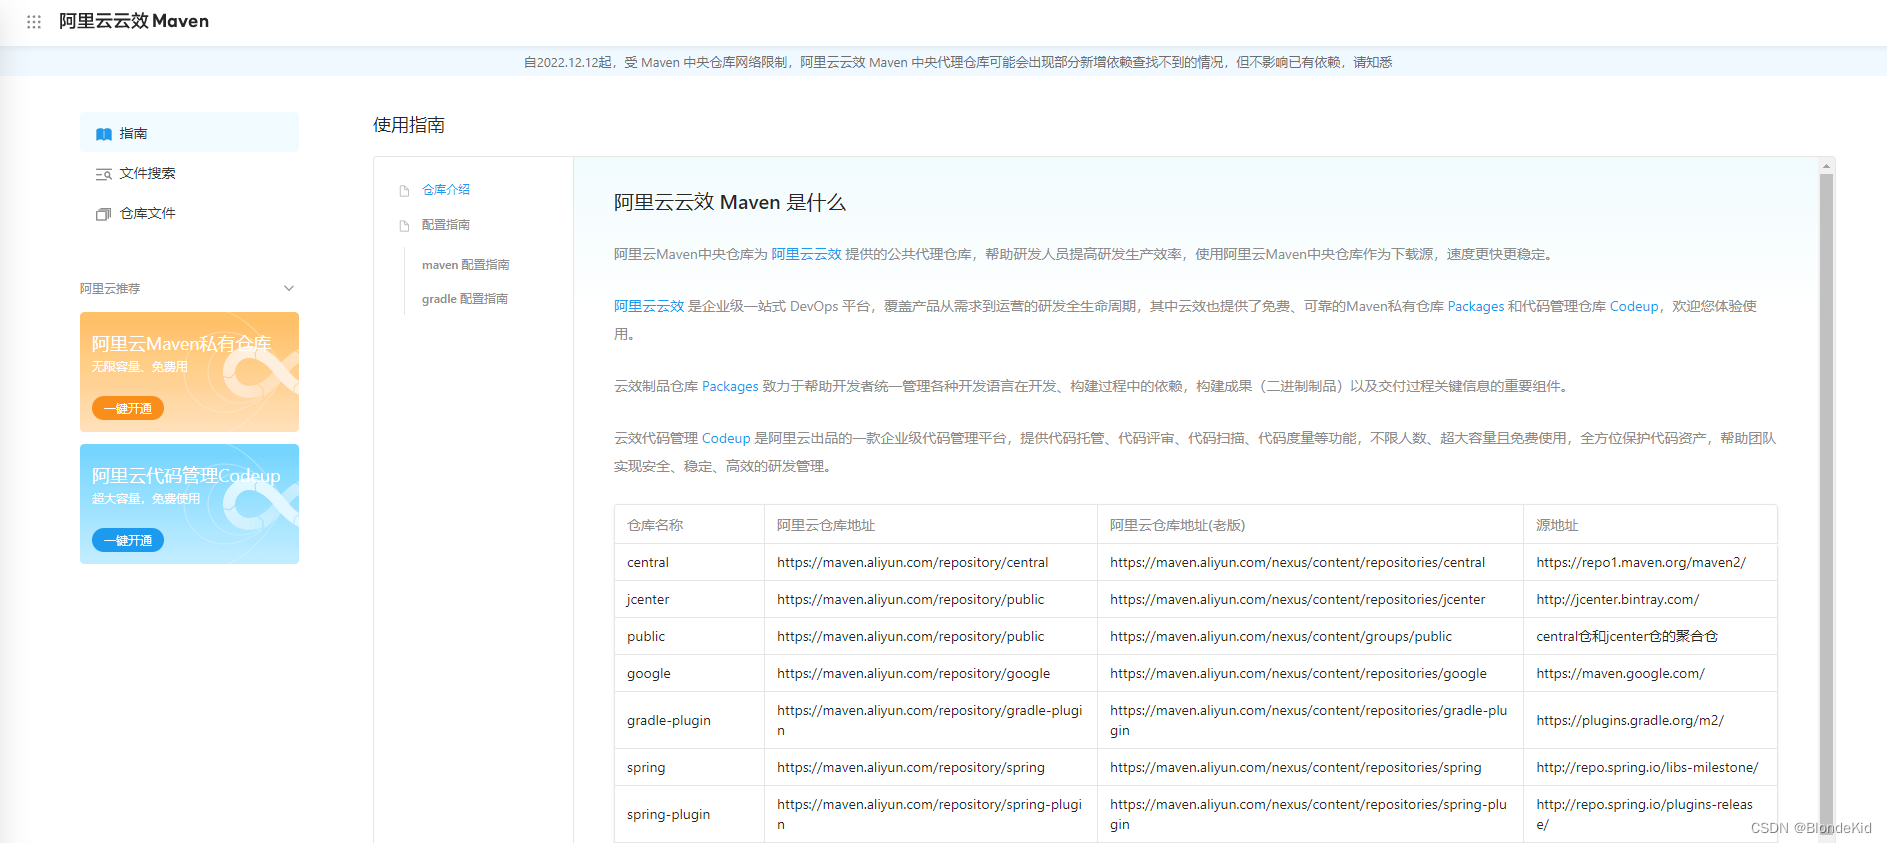This screenshot has height=843, width=1887.
Task: Open the Codeup link after 云效代码管理
Action: coord(726,438)
